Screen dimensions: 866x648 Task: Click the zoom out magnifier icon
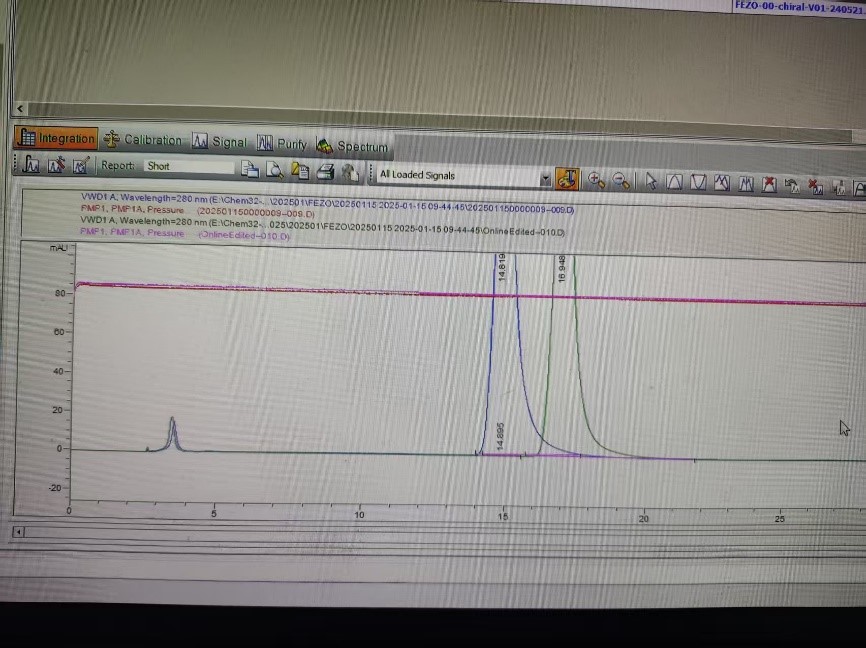coord(621,181)
